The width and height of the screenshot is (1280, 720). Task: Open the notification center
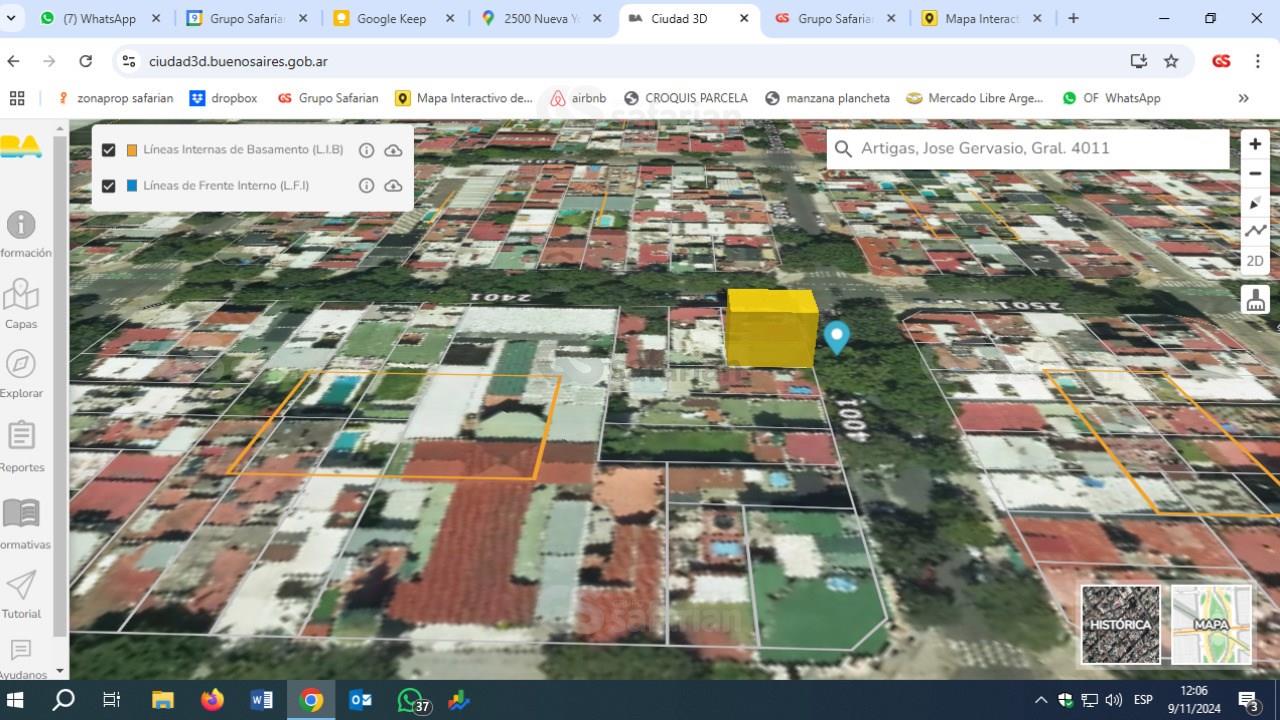coord(1250,700)
